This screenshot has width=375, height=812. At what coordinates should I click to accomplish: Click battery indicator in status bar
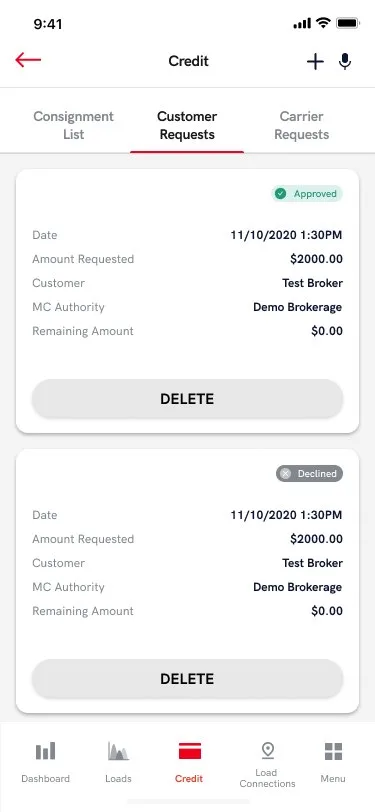[x=348, y=23]
